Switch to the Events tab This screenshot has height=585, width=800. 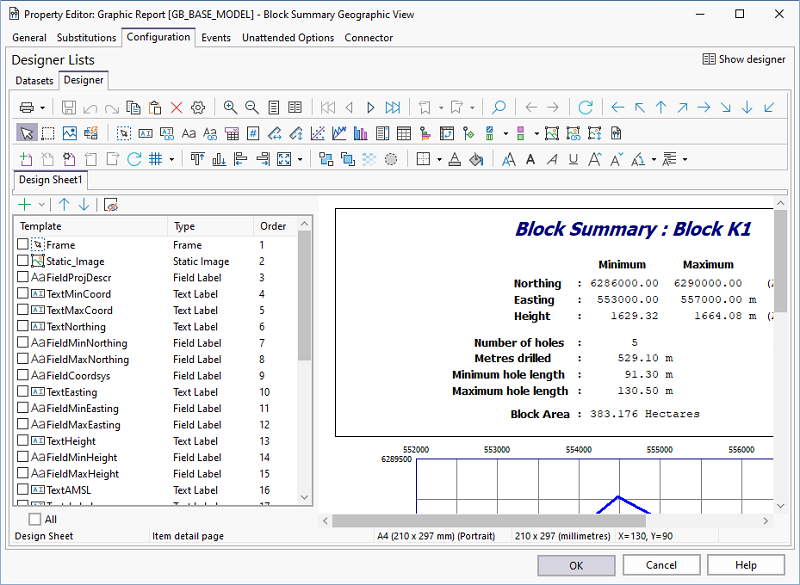tap(216, 38)
